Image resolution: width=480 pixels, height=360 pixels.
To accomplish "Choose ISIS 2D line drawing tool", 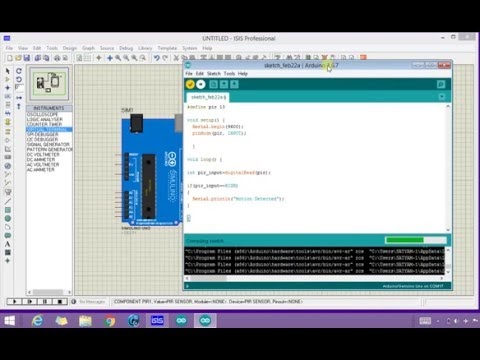I will pos(8,201).
